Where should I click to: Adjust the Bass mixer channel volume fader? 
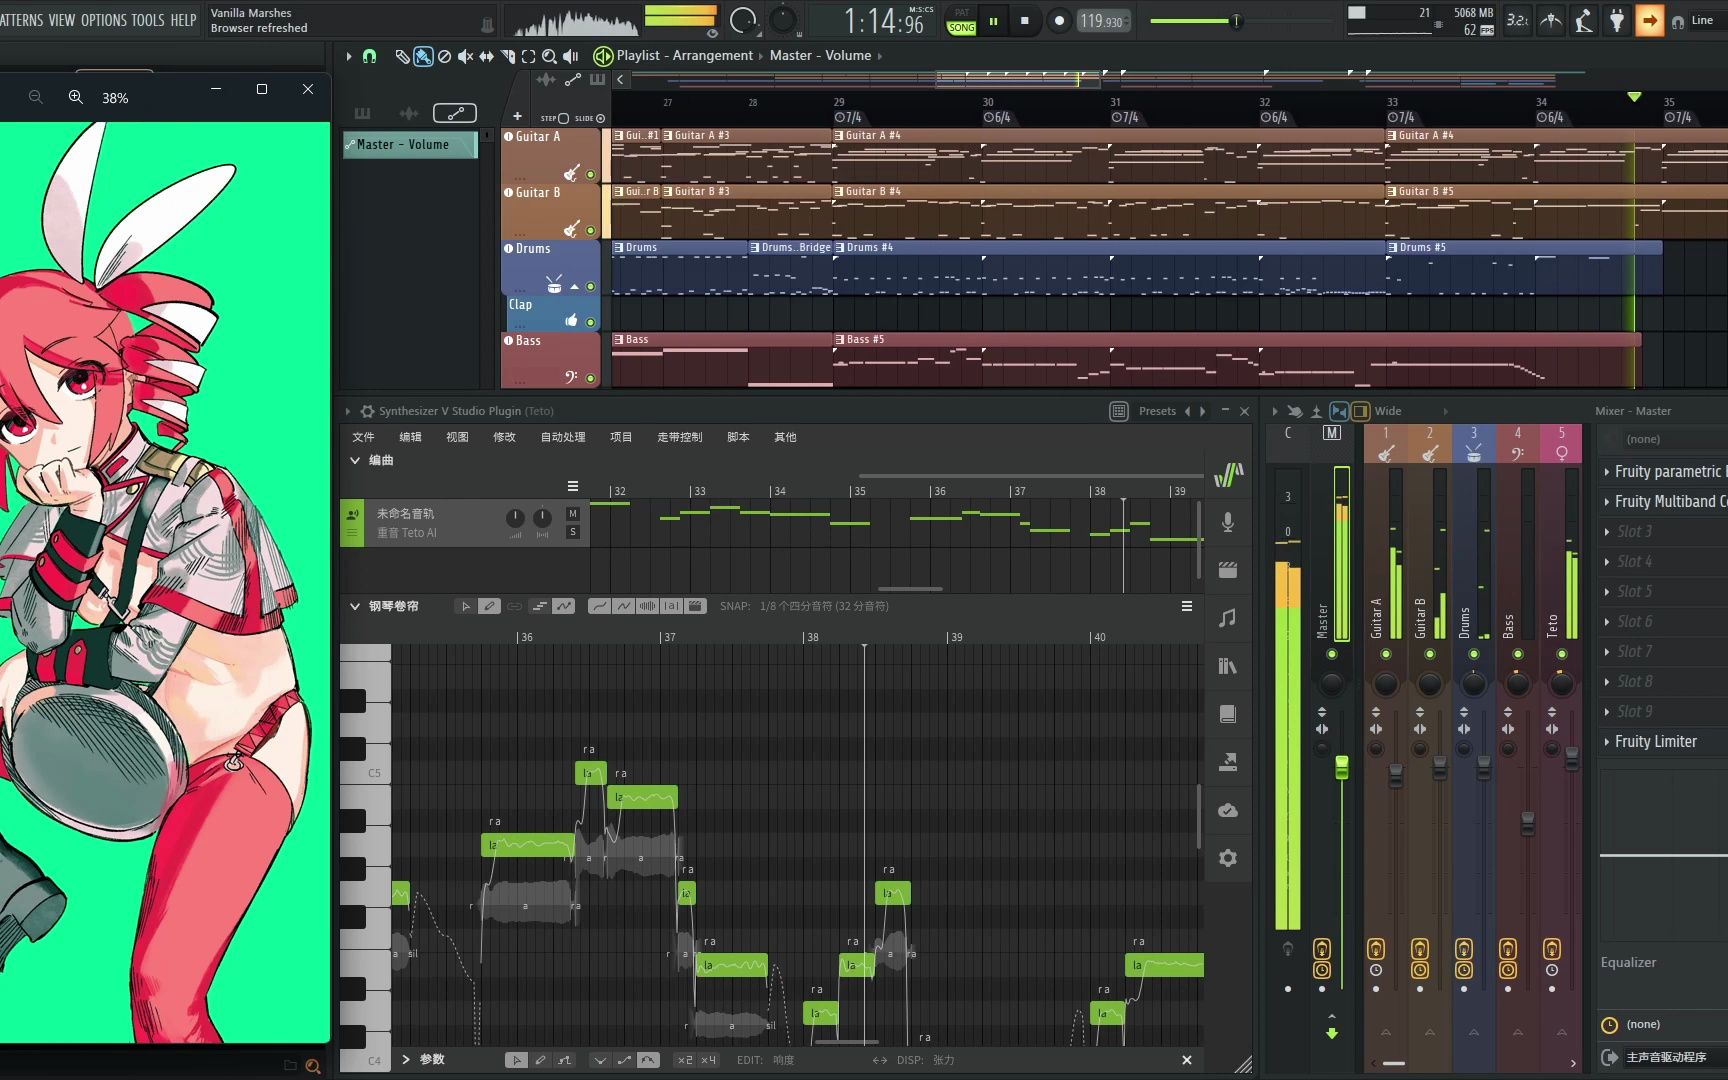[1527, 822]
